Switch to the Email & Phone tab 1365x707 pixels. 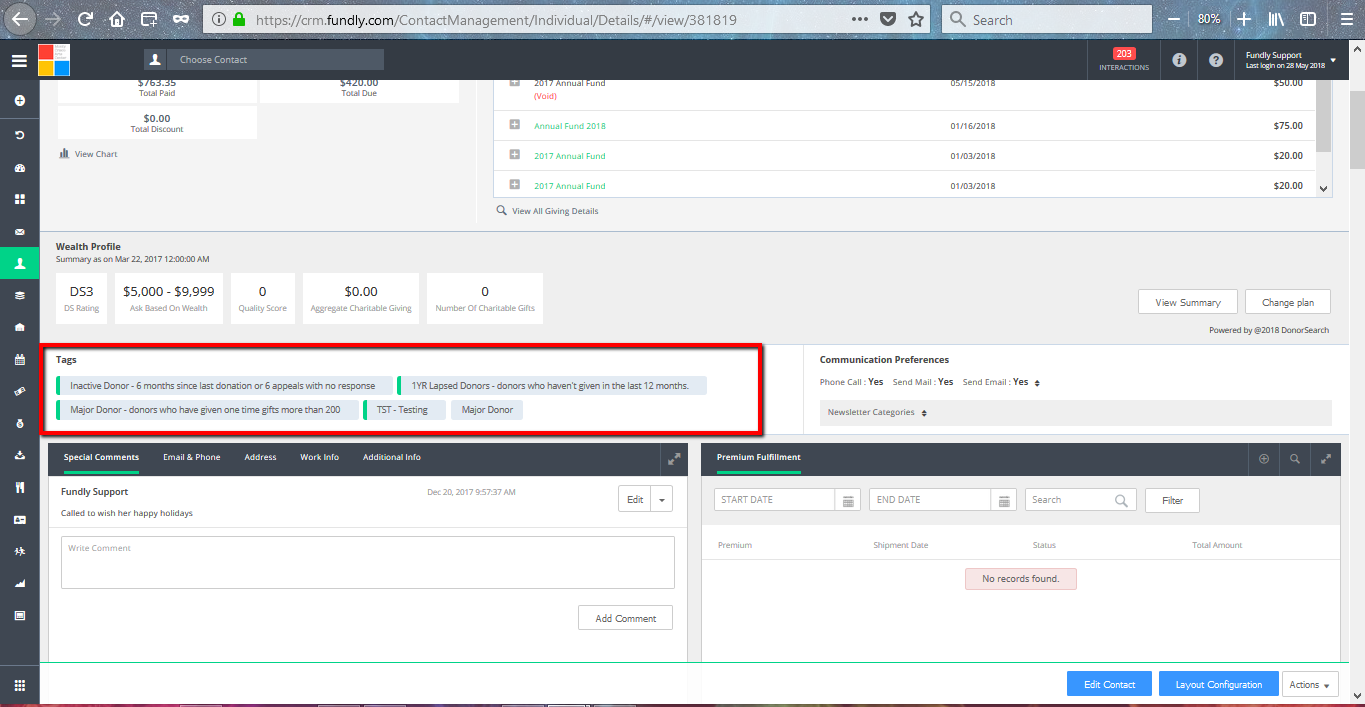192,457
